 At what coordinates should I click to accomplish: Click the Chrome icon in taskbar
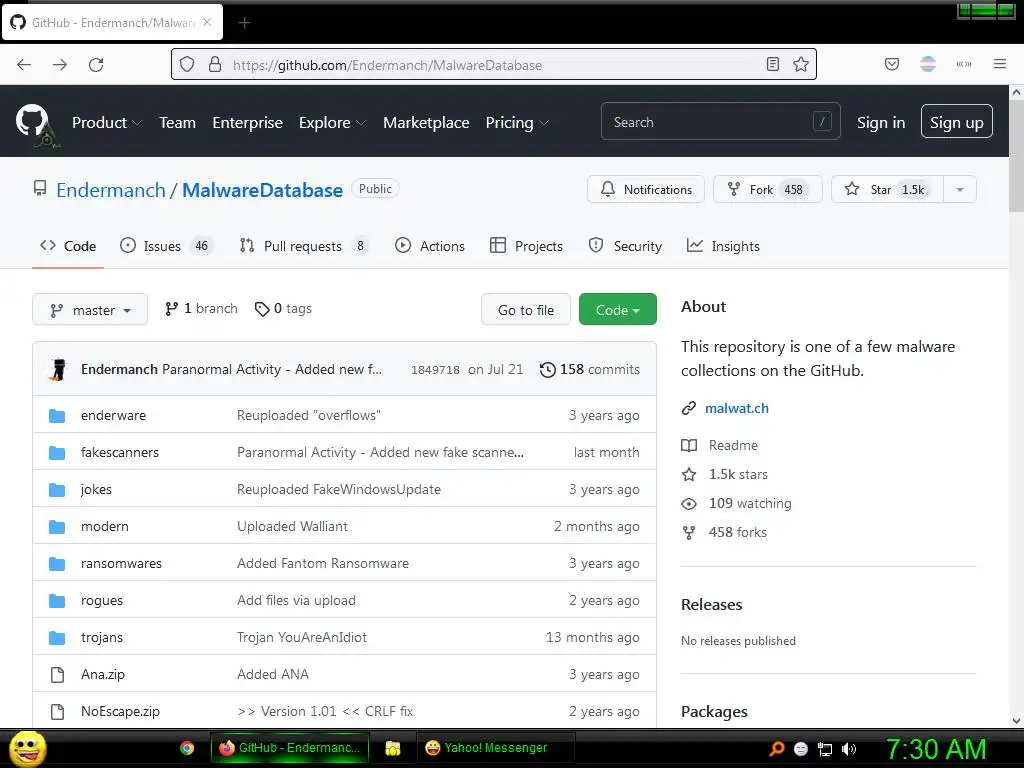(x=187, y=748)
